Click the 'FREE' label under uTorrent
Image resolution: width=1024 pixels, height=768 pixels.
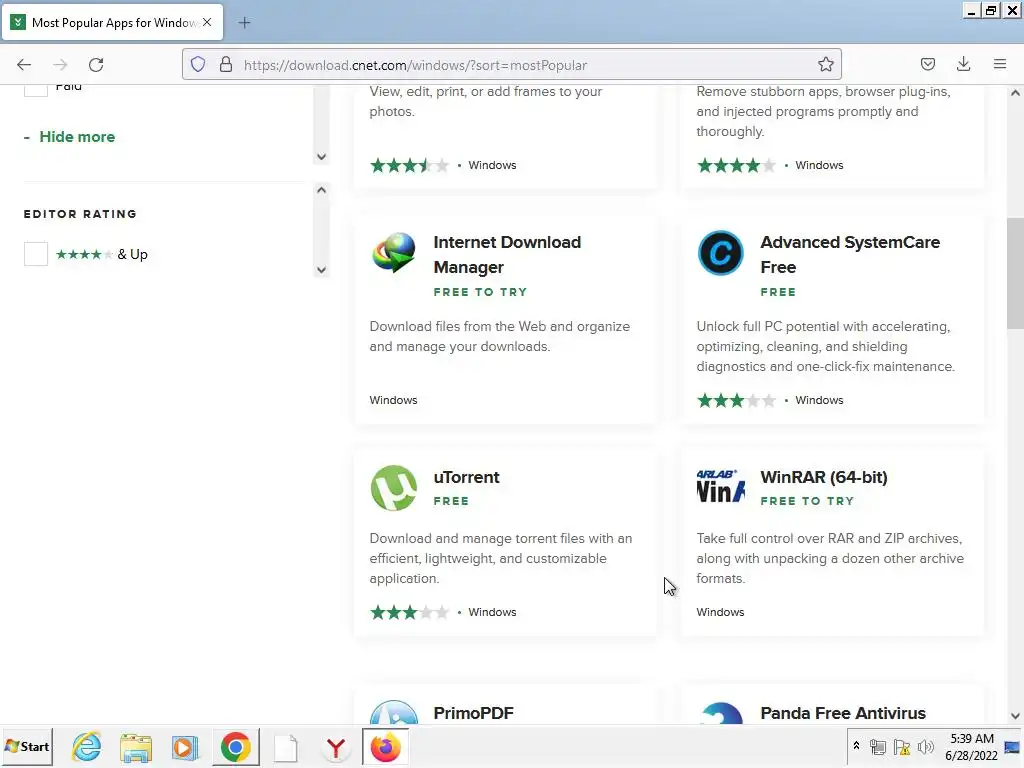coord(451,501)
